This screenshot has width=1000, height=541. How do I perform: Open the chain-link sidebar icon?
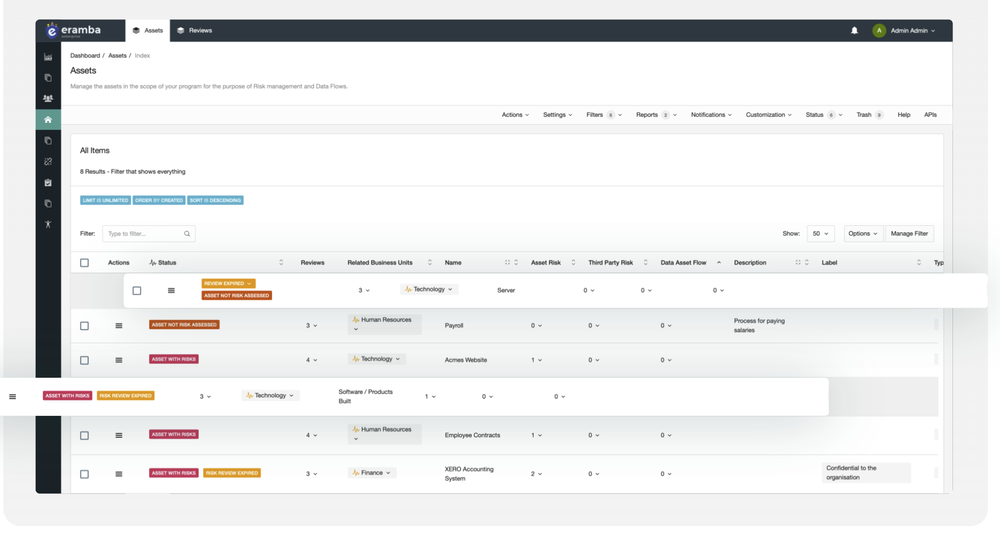48,161
